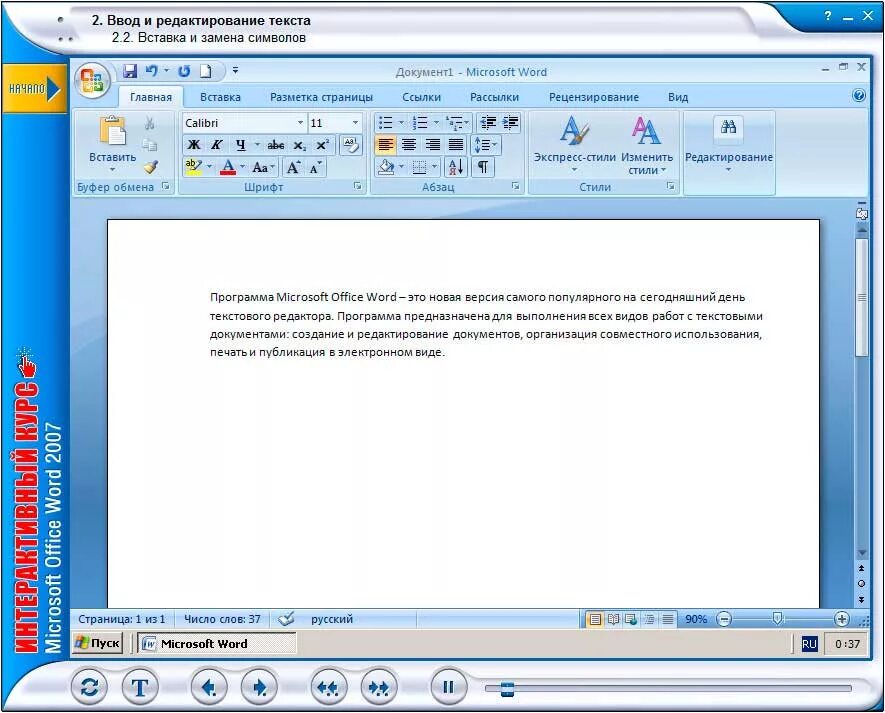885x713 pixels.
Task: Open line spacing dropdown
Action: 486,145
